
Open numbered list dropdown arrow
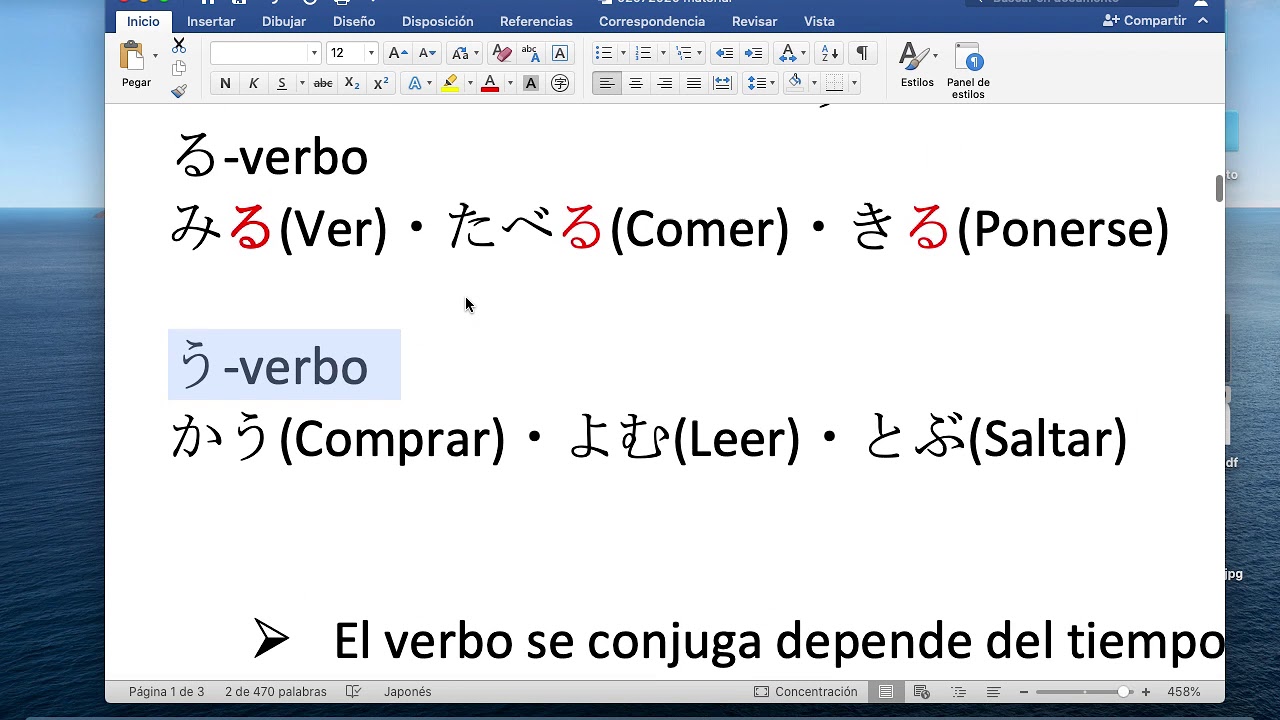point(662,53)
